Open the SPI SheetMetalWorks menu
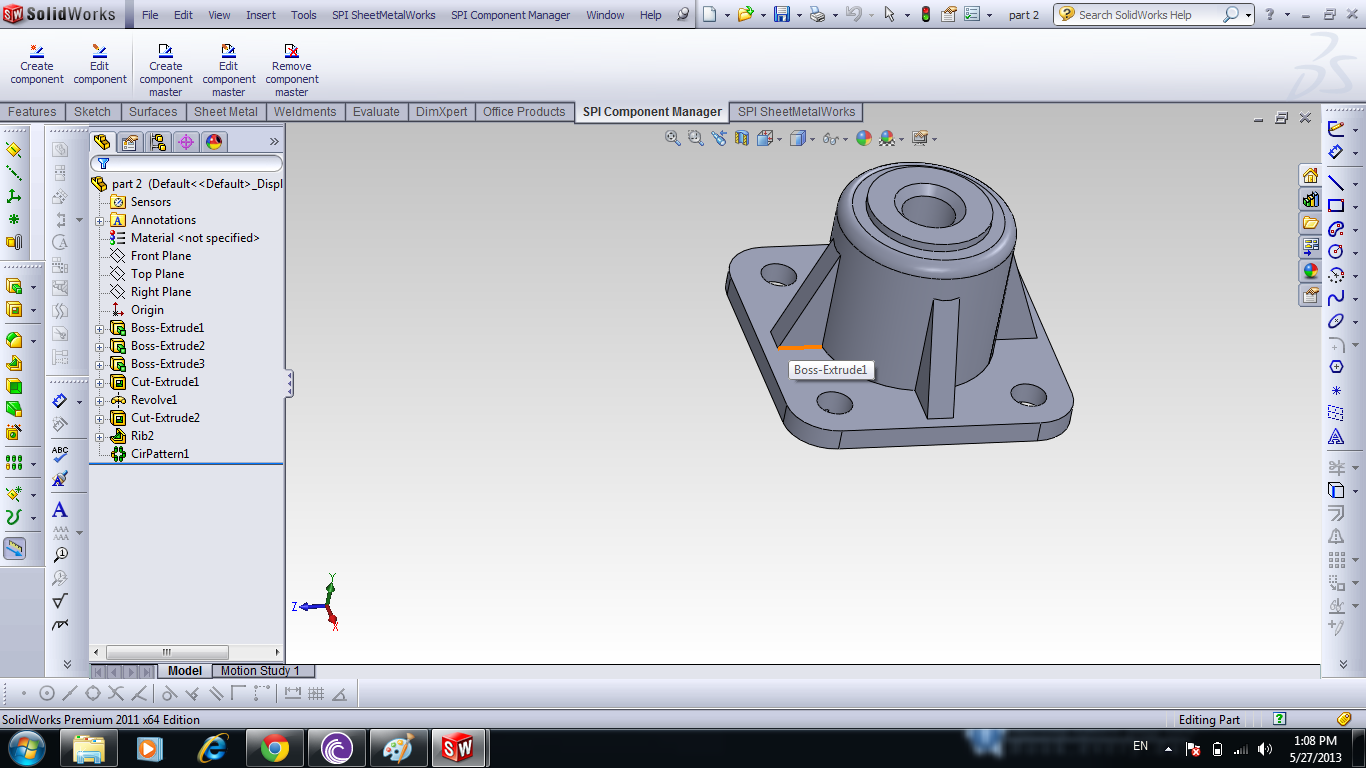The image size is (1366, 768). coord(384,15)
